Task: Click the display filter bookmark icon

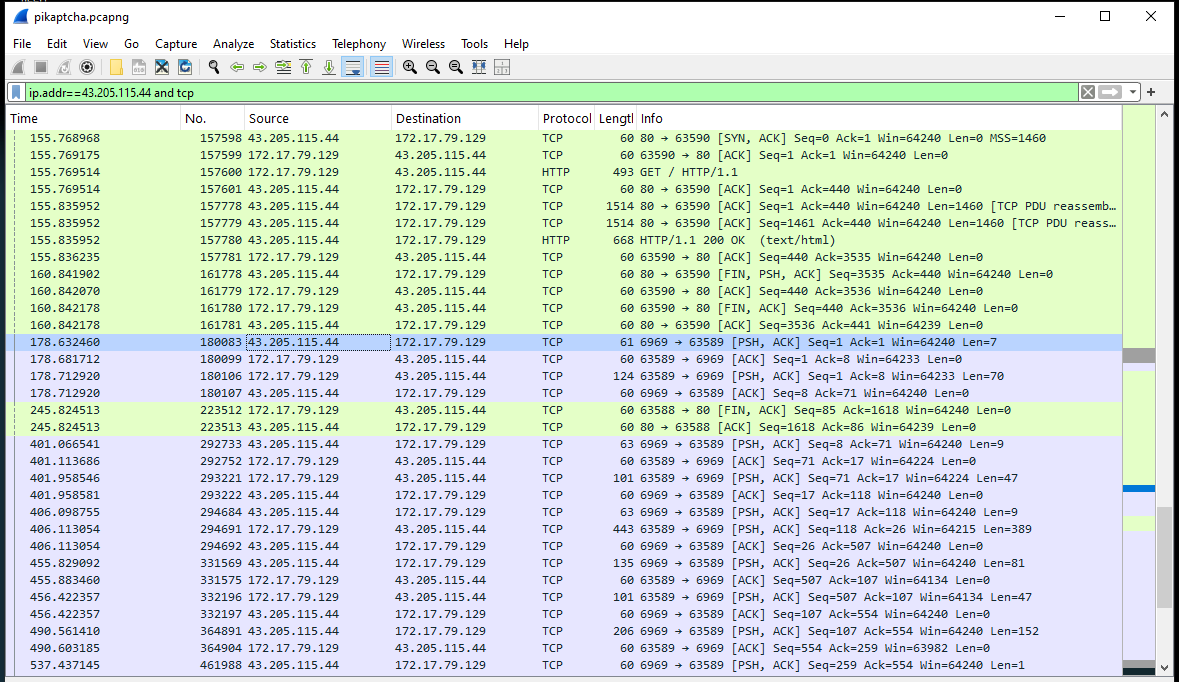Action: [16, 92]
